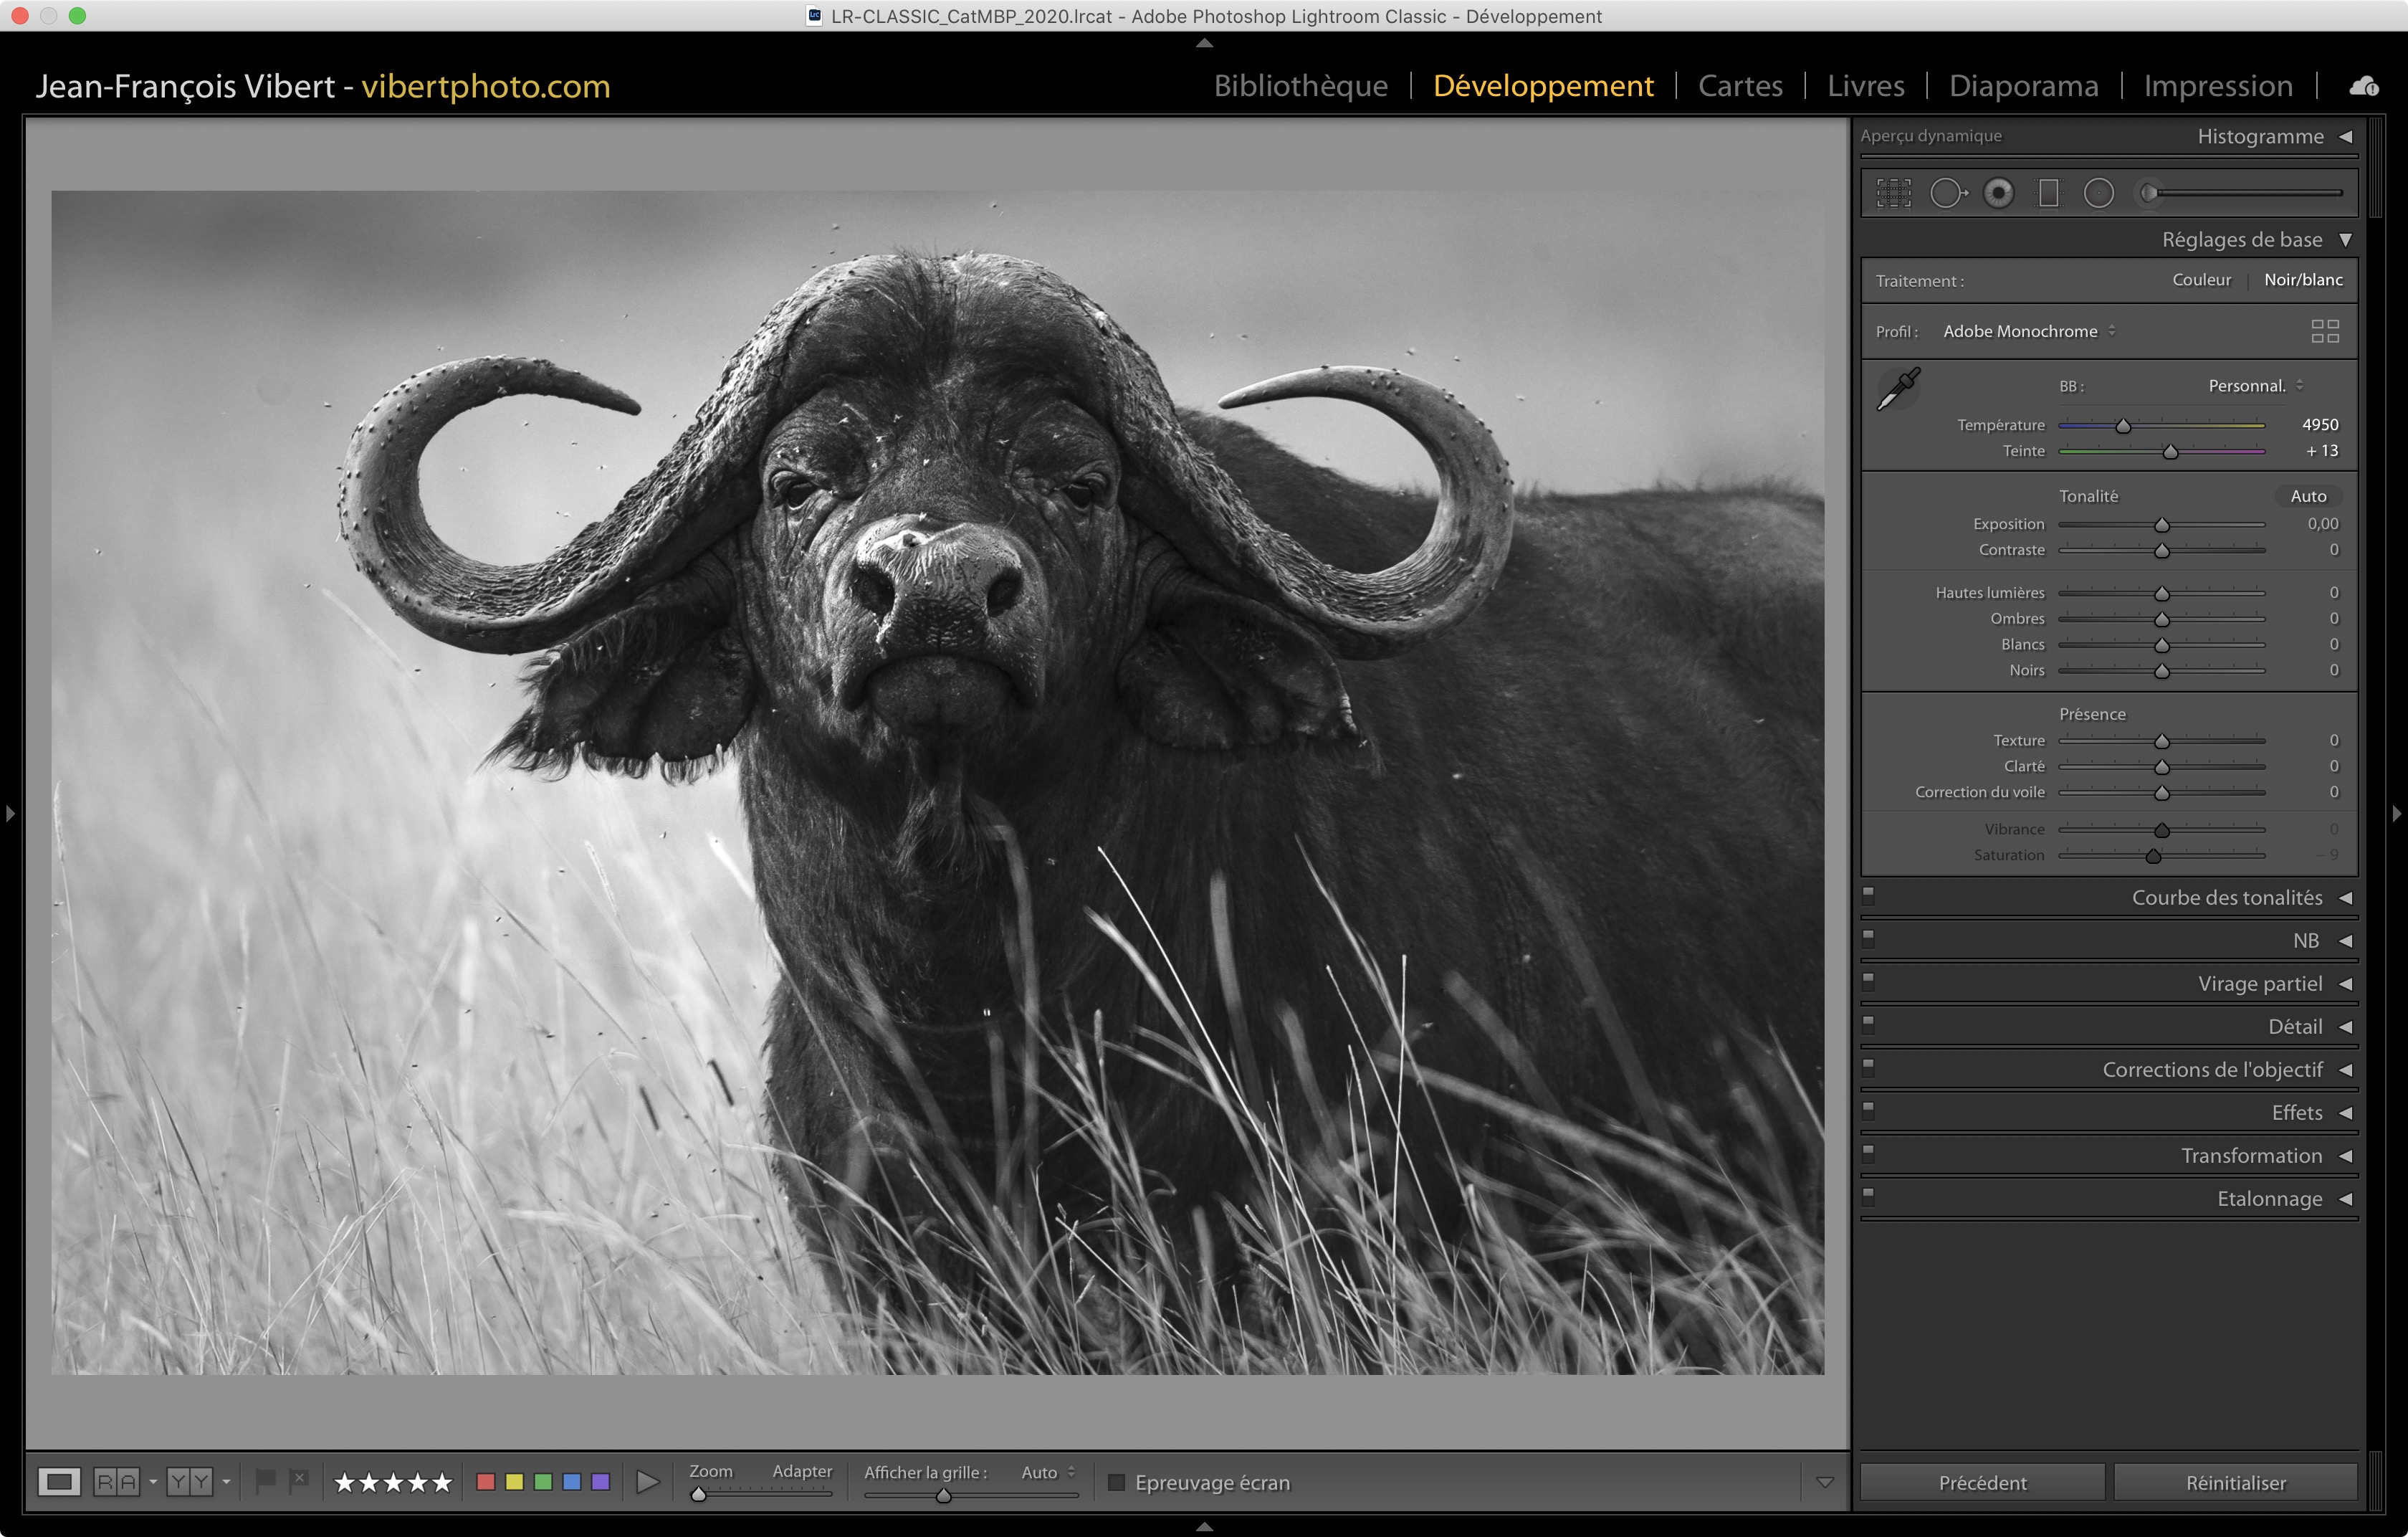Enable the Epreuvage écran checkbox
Image resolution: width=2408 pixels, height=1537 pixels.
point(1117,1482)
